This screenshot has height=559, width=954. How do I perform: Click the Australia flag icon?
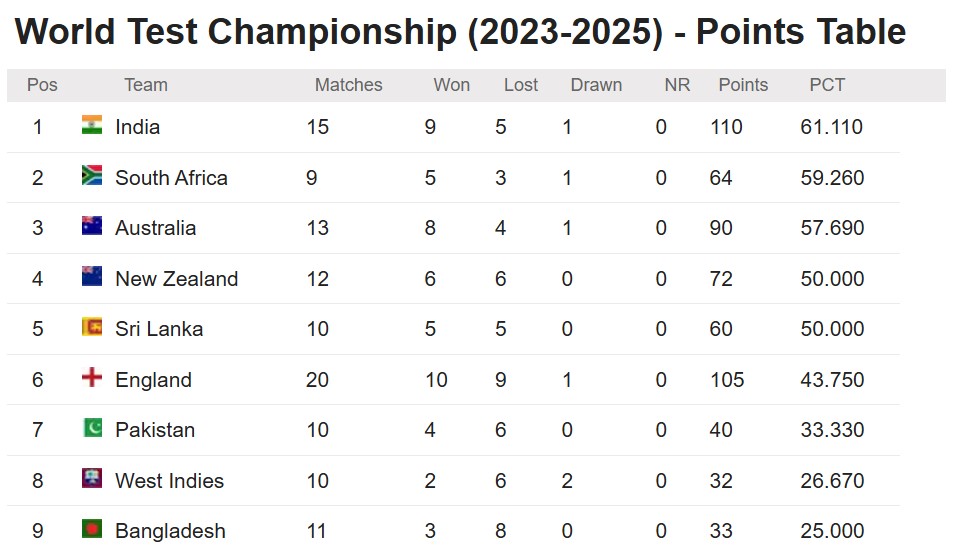92,227
